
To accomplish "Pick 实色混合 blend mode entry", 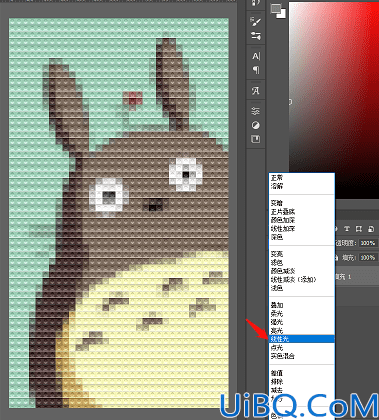I will (x=283, y=356).
